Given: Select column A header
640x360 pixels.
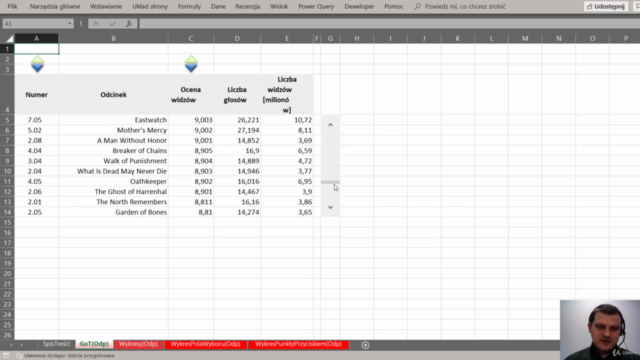Looking at the screenshot, I should [x=36, y=38].
